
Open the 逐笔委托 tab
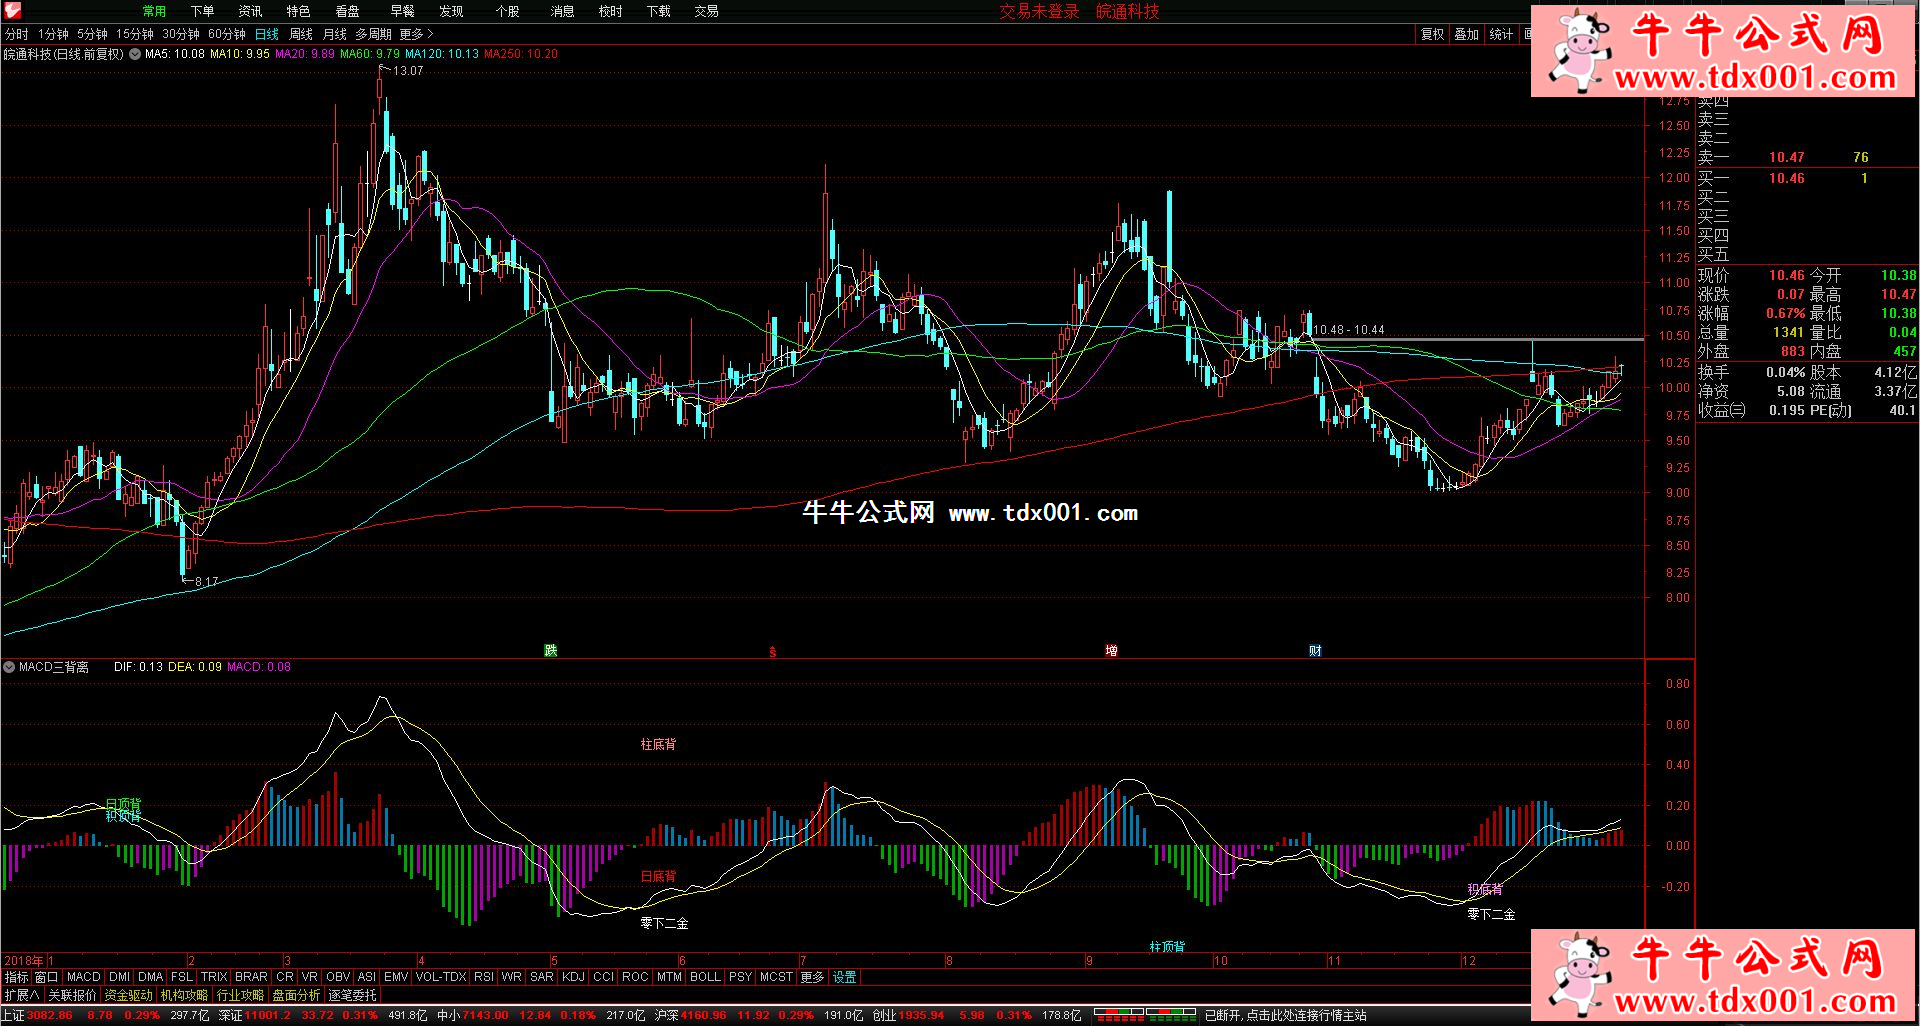352,995
